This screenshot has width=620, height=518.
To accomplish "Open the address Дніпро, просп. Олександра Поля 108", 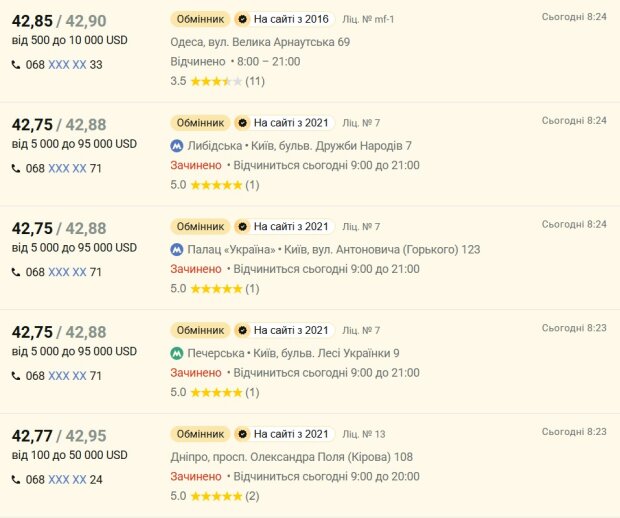I will 291,457.
